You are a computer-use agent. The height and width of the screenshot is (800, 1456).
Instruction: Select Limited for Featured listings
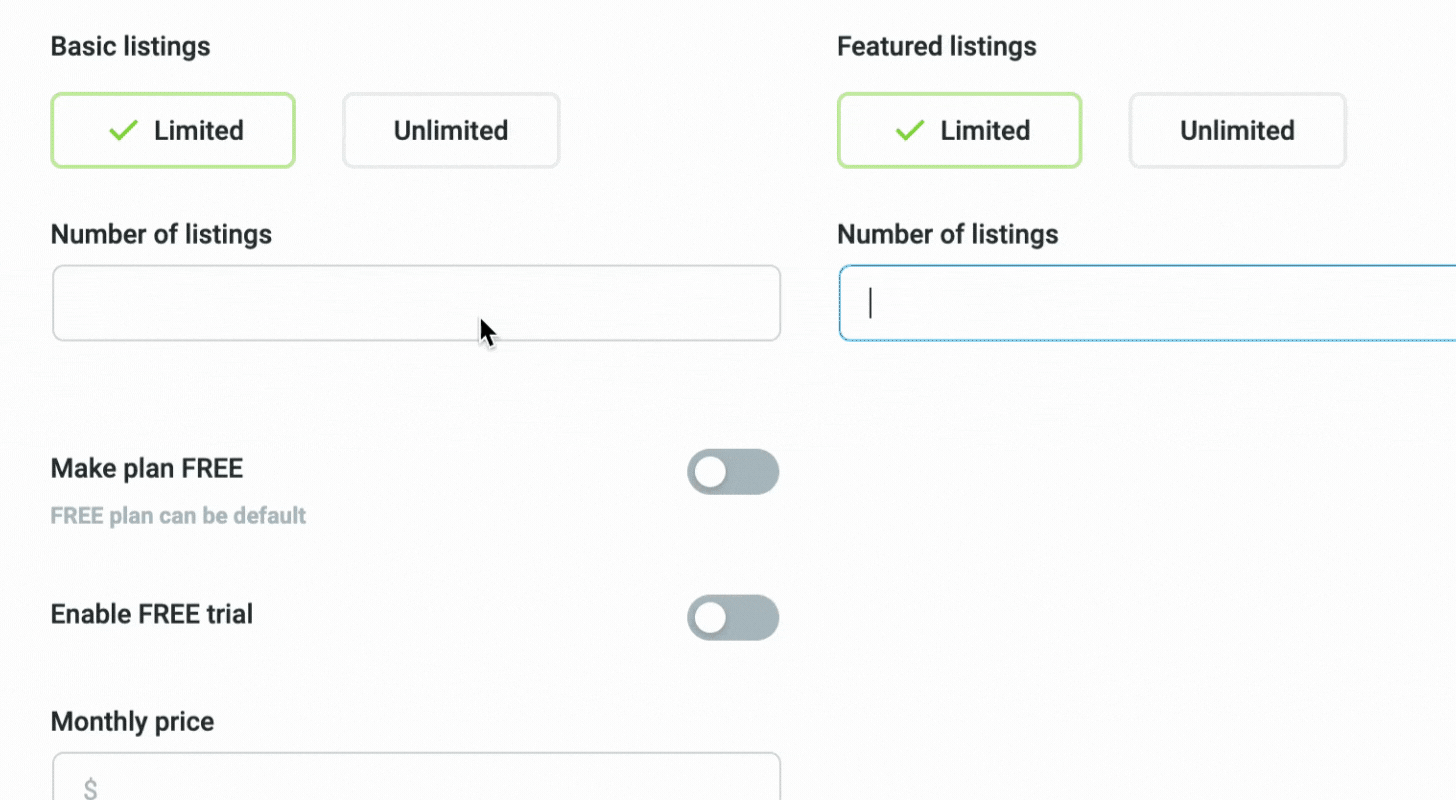click(959, 130)
